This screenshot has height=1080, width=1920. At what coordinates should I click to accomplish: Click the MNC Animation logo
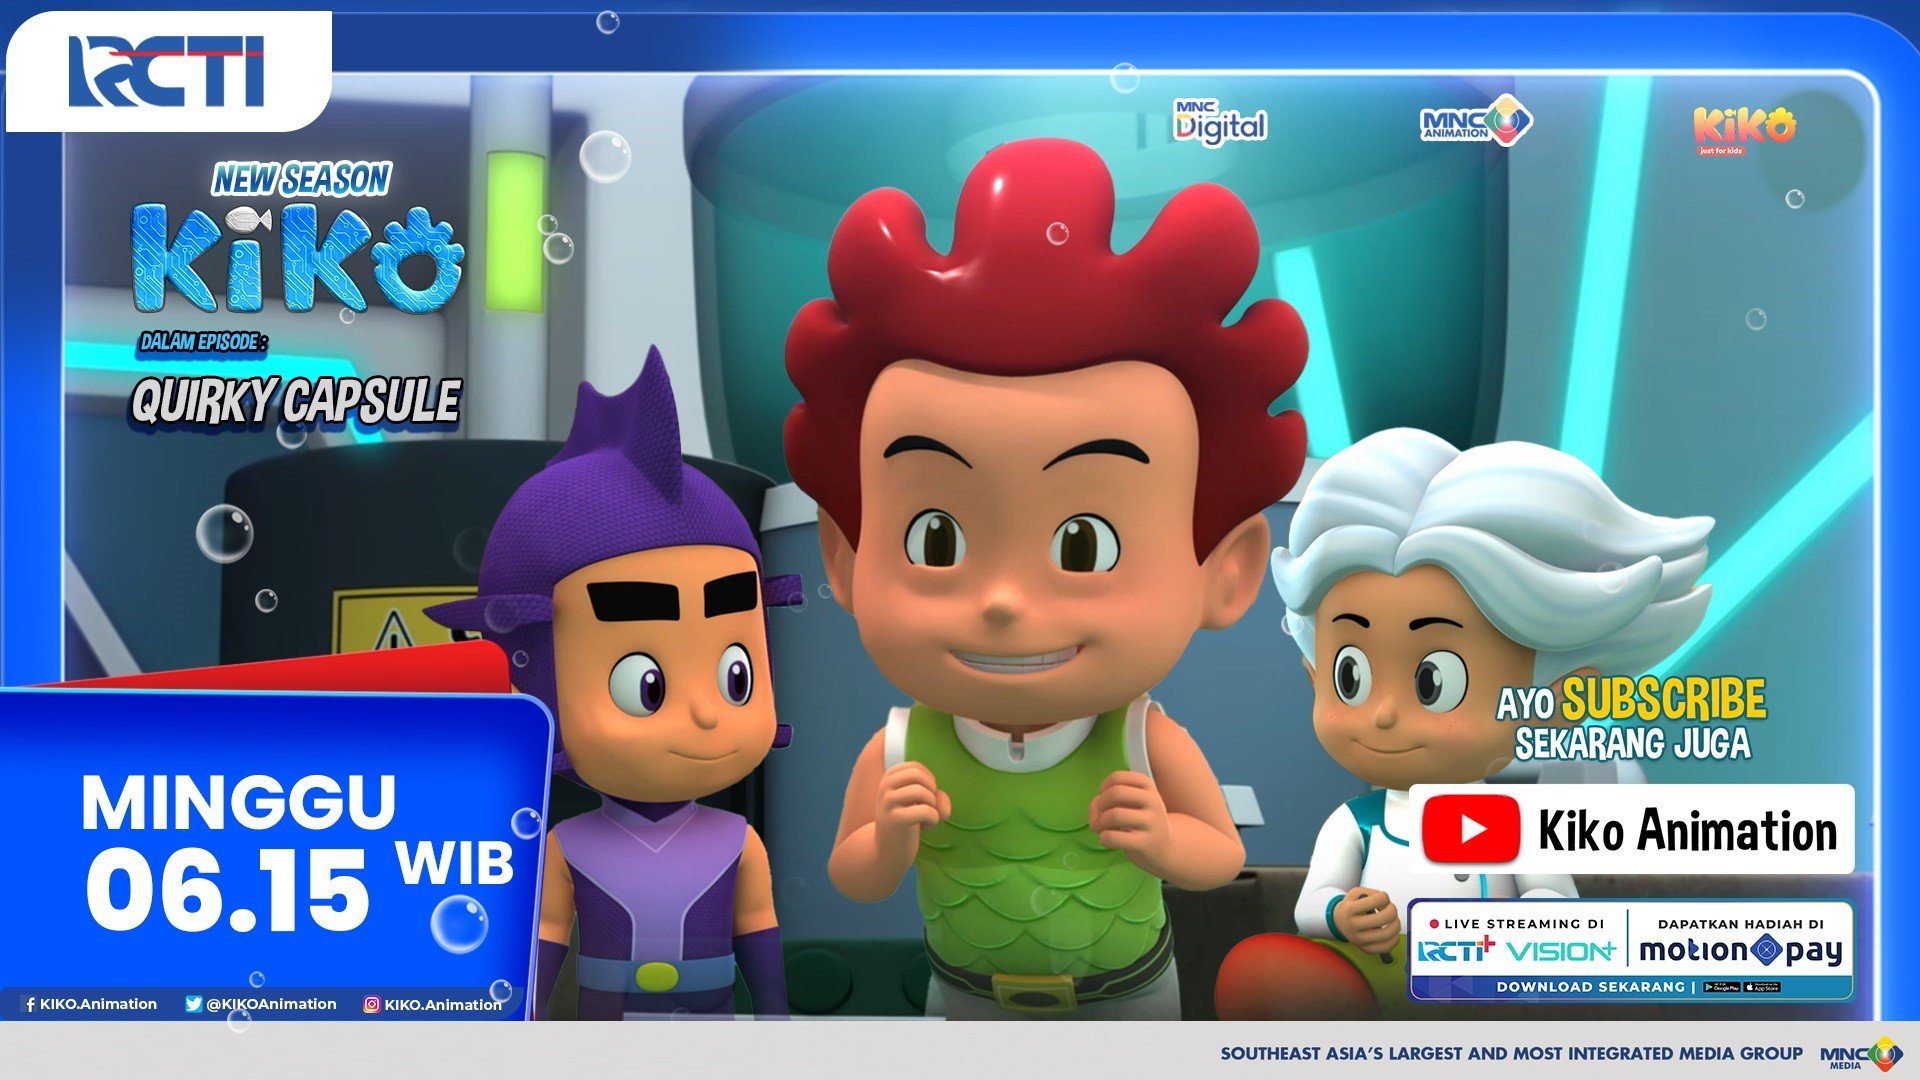click(1476, 121)
